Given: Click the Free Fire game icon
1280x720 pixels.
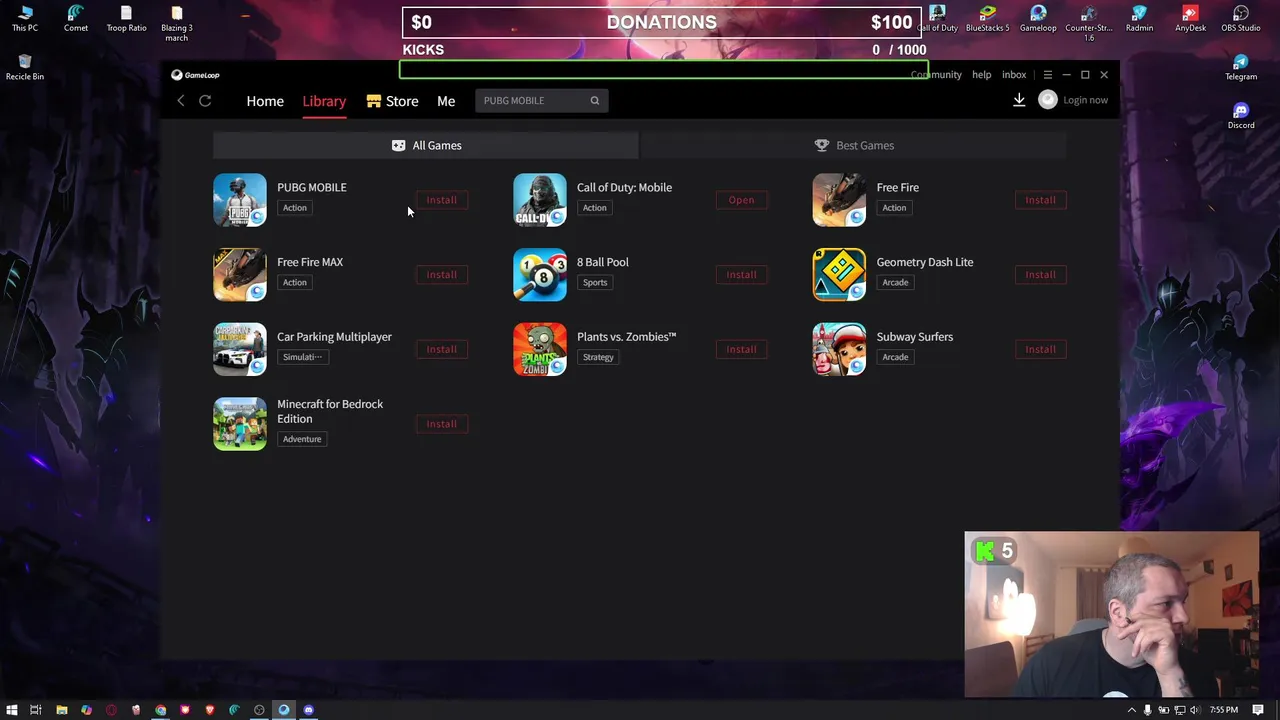Looking at the screenshot, I should 839,200.
